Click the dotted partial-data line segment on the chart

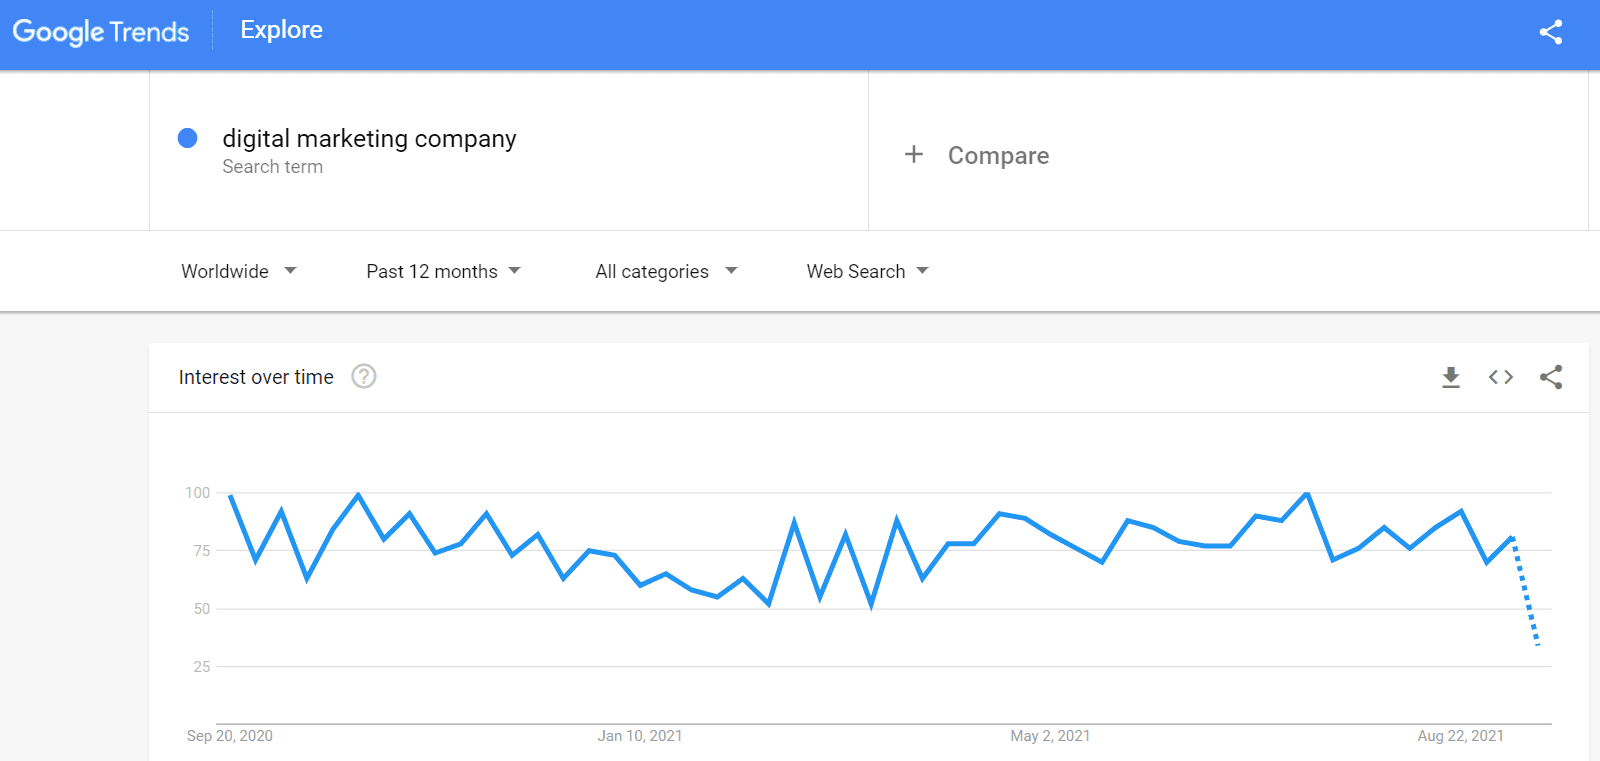point(1526,591)
